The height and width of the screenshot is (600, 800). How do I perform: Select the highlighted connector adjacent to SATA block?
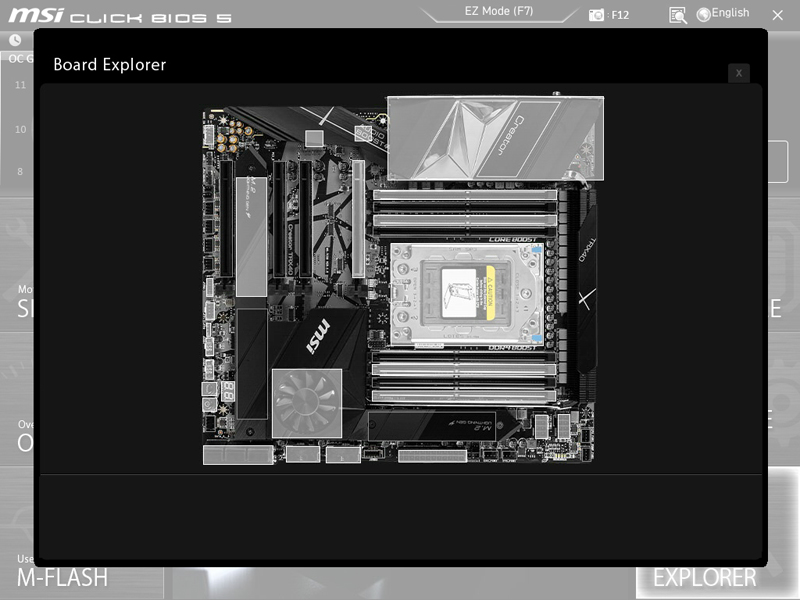click(x=303, y=454)
